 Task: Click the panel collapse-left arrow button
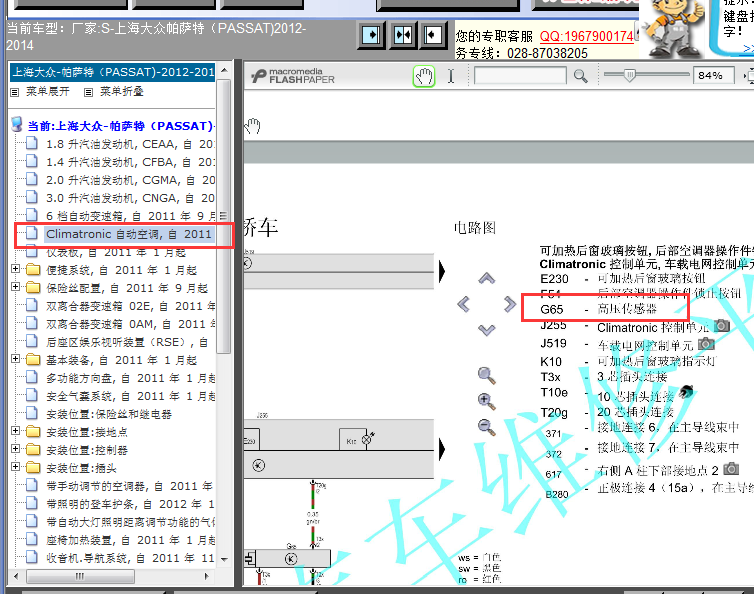433,35
